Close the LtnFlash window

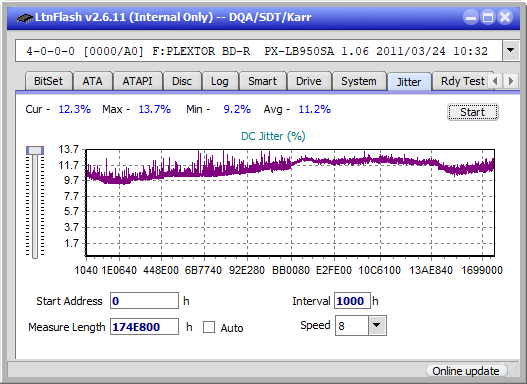(505, 17)
